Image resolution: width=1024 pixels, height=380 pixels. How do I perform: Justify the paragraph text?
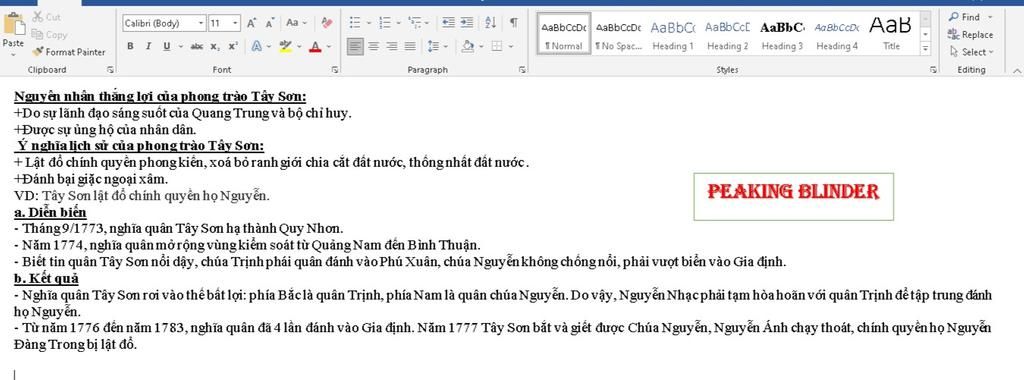(x=409, y=46)
